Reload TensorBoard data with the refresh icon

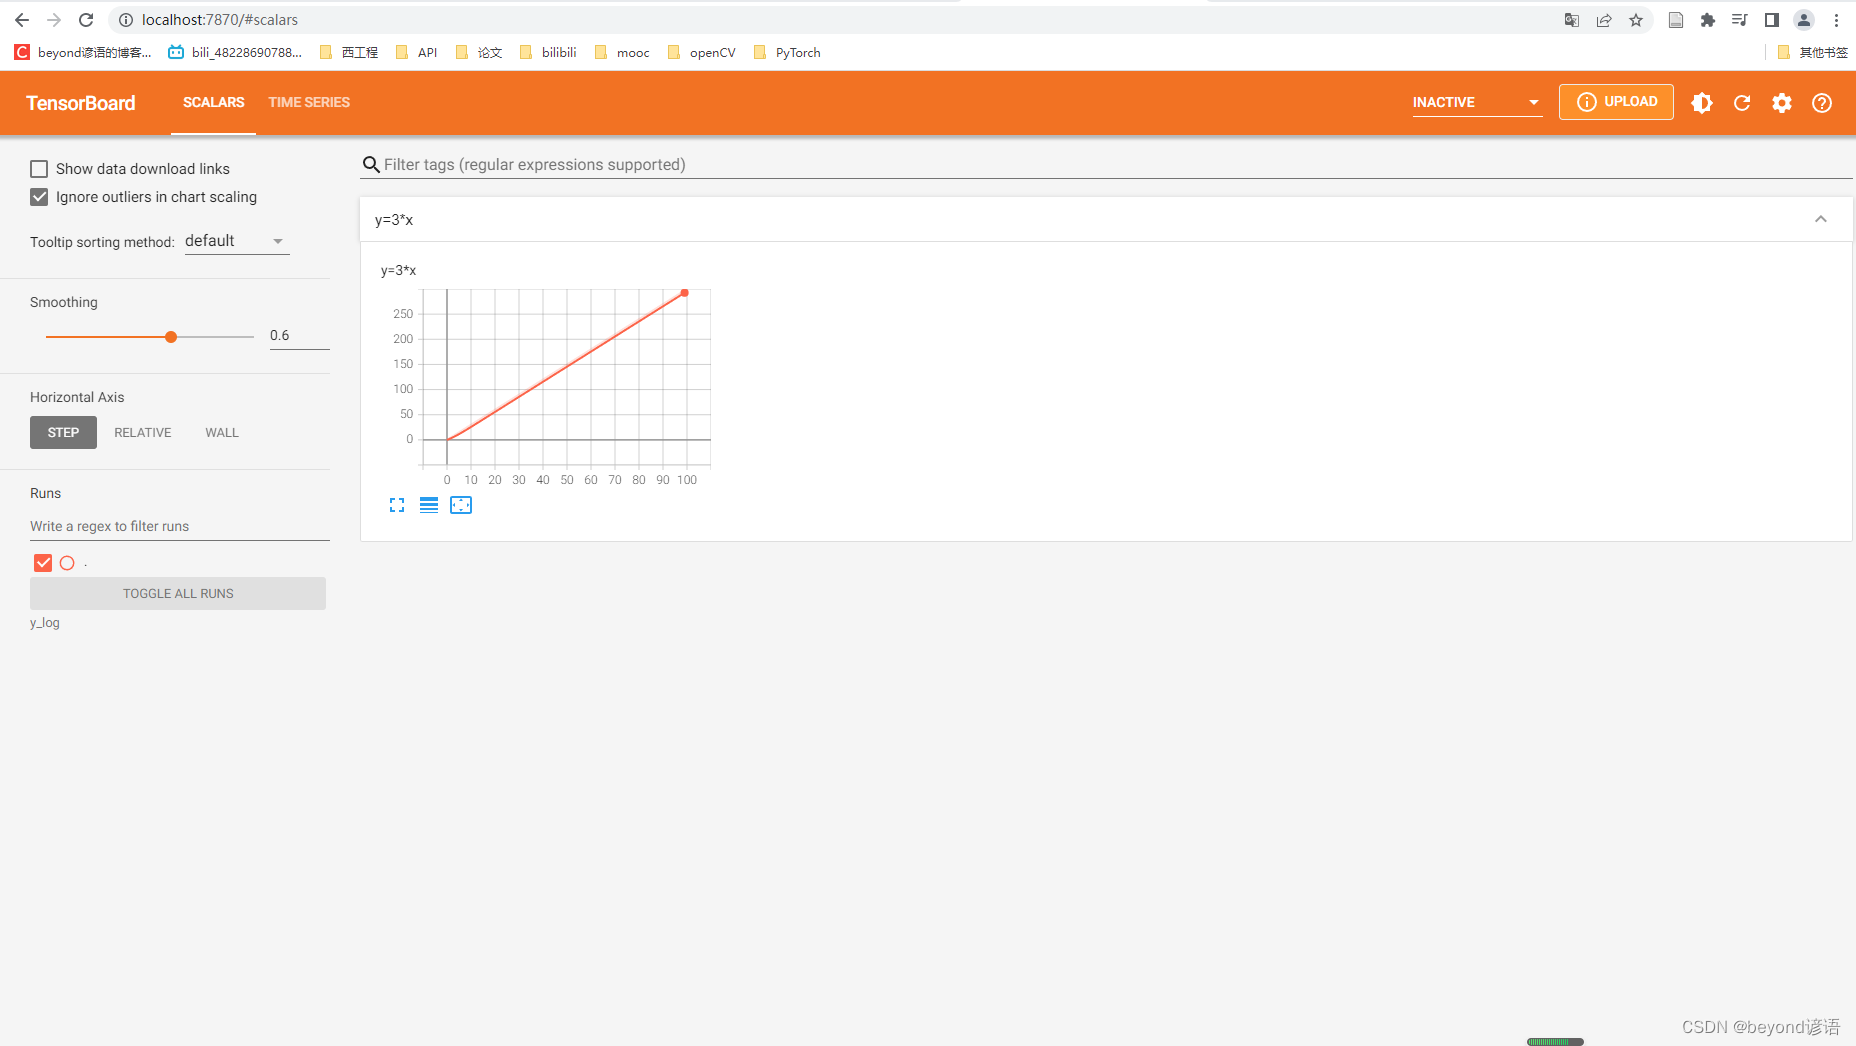[1742, 103]
